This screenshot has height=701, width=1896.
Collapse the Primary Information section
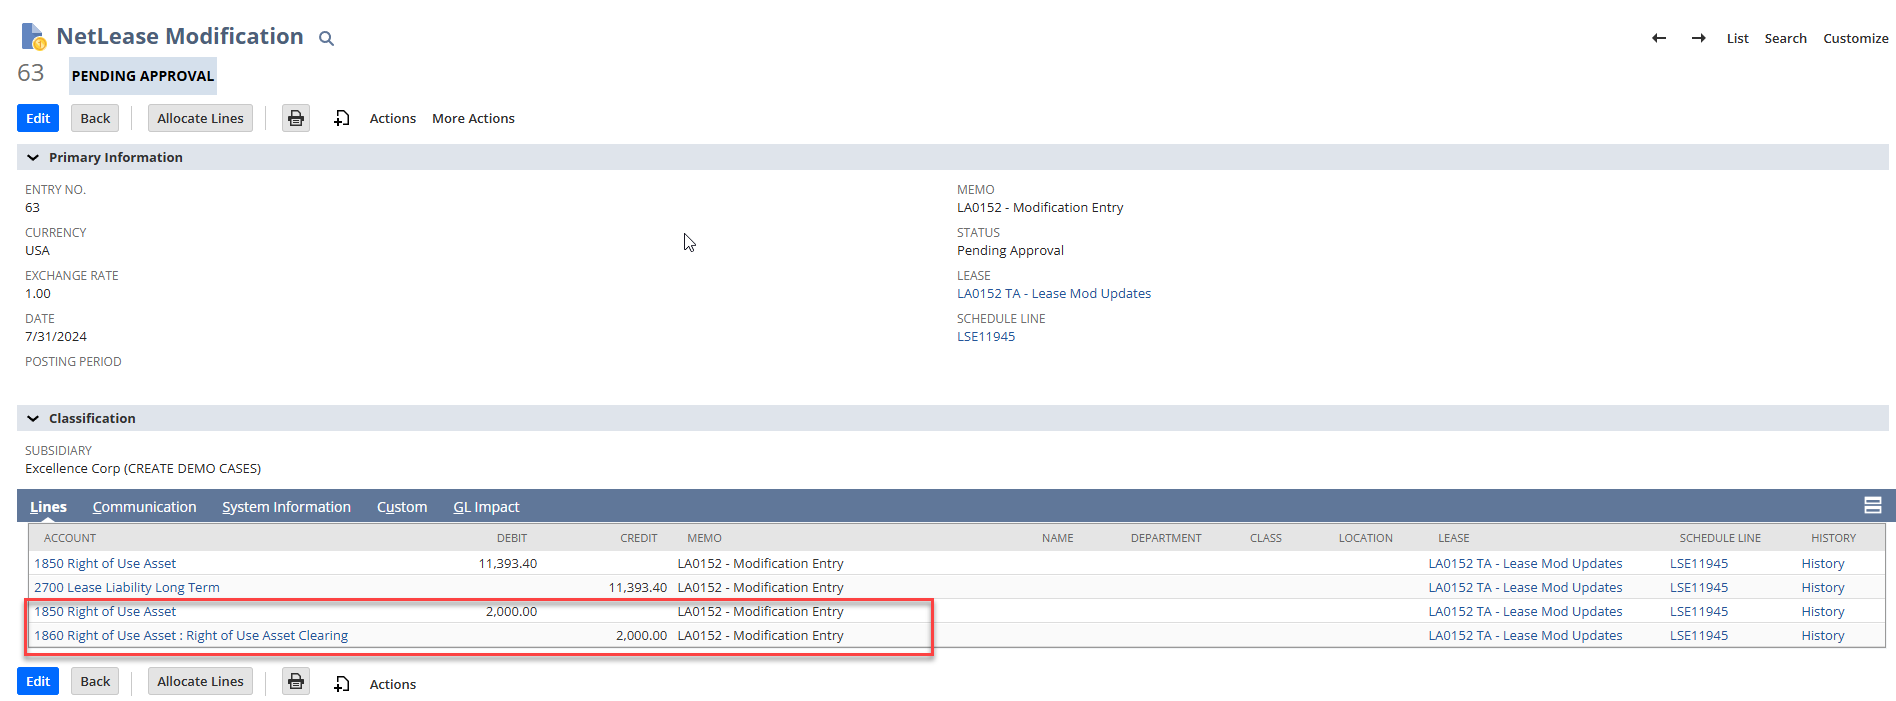[x=33, y=157]
